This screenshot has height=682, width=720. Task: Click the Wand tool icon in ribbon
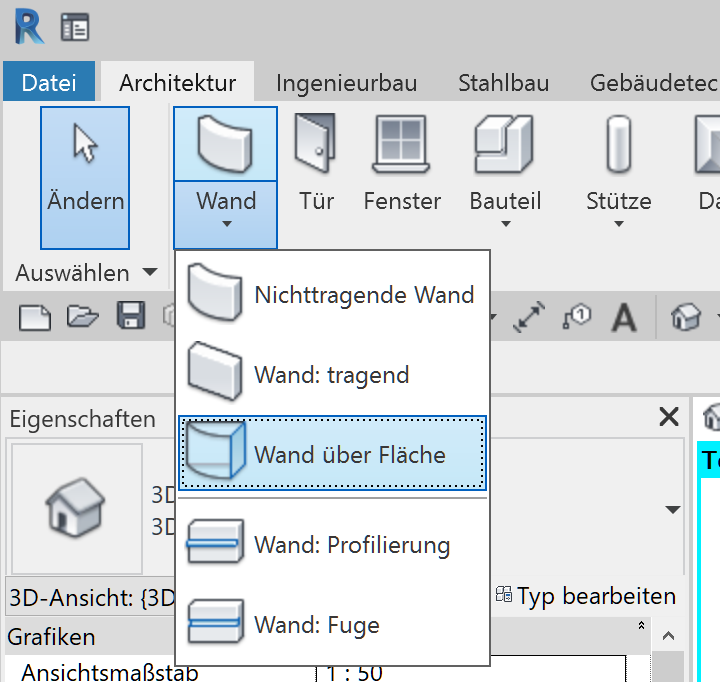coord(225,143)
